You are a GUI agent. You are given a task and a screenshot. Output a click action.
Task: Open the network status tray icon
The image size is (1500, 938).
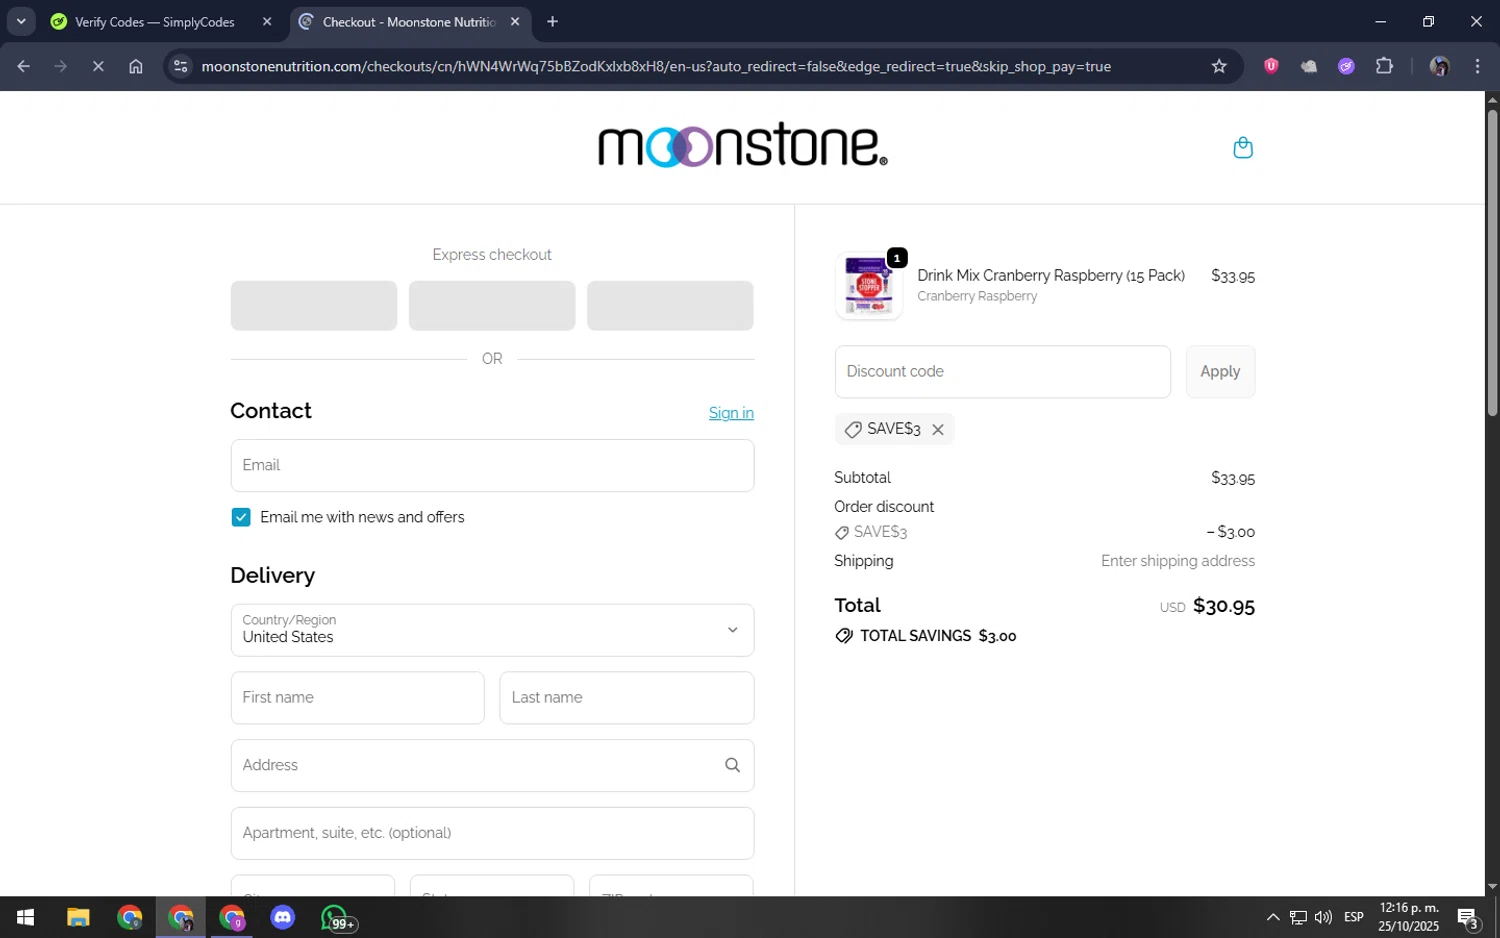[x=1298, y=918]
